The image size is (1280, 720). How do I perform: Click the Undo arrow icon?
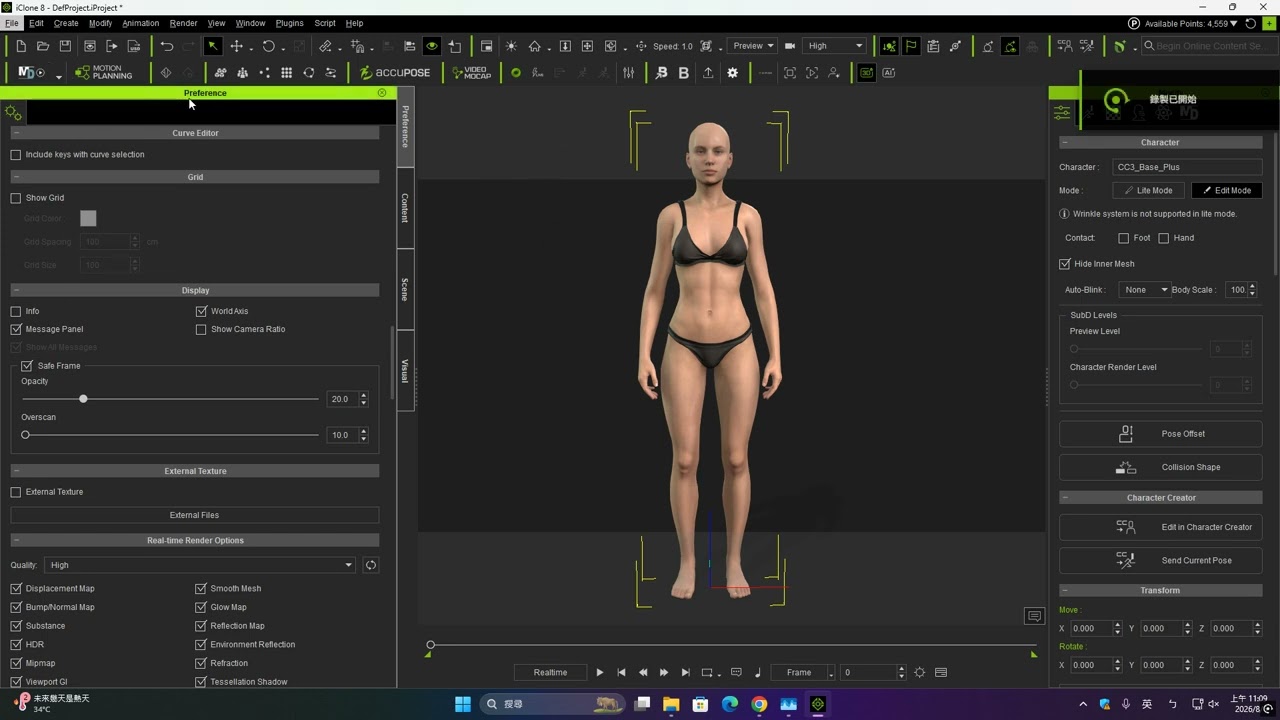coord(167,46)
